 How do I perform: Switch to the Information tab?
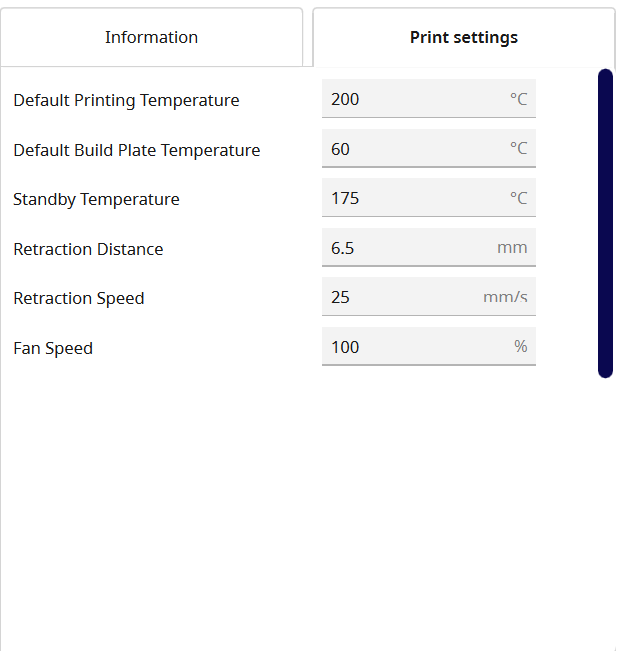[x=152, y=37]
